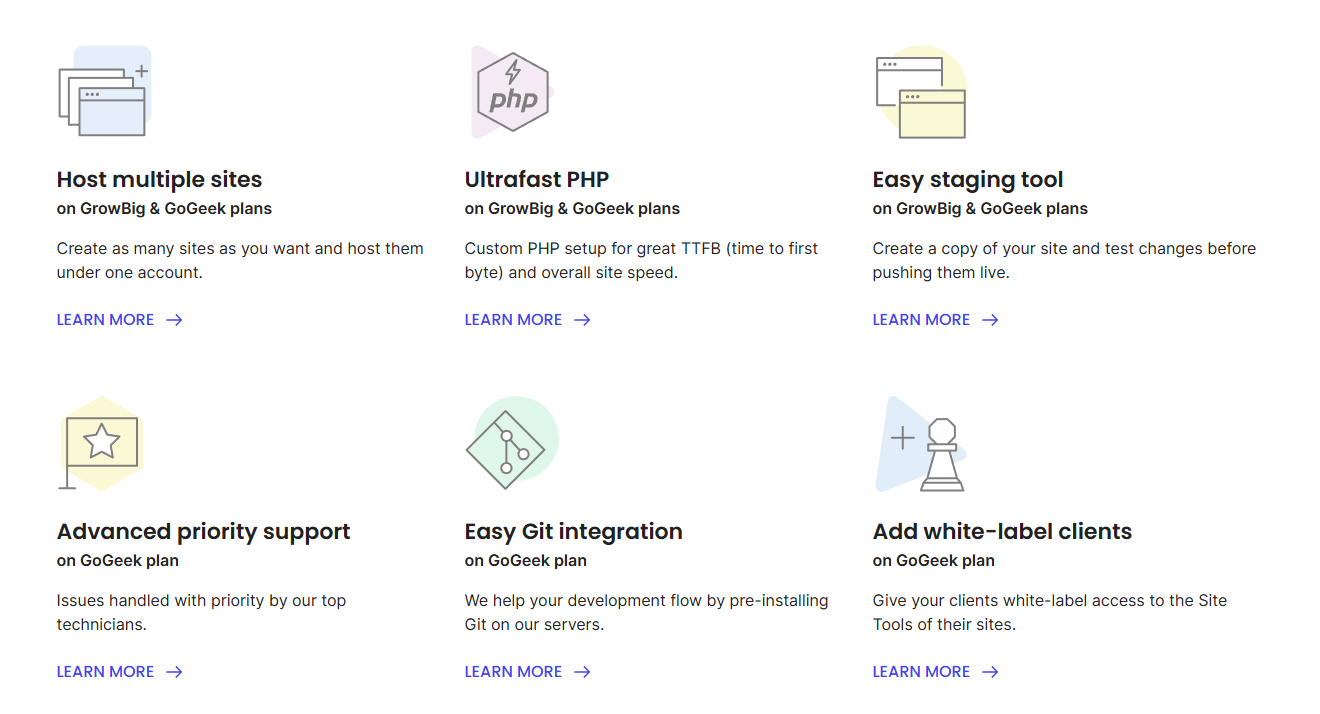Click the star flag priority support icon

click(x=101, y=442)
